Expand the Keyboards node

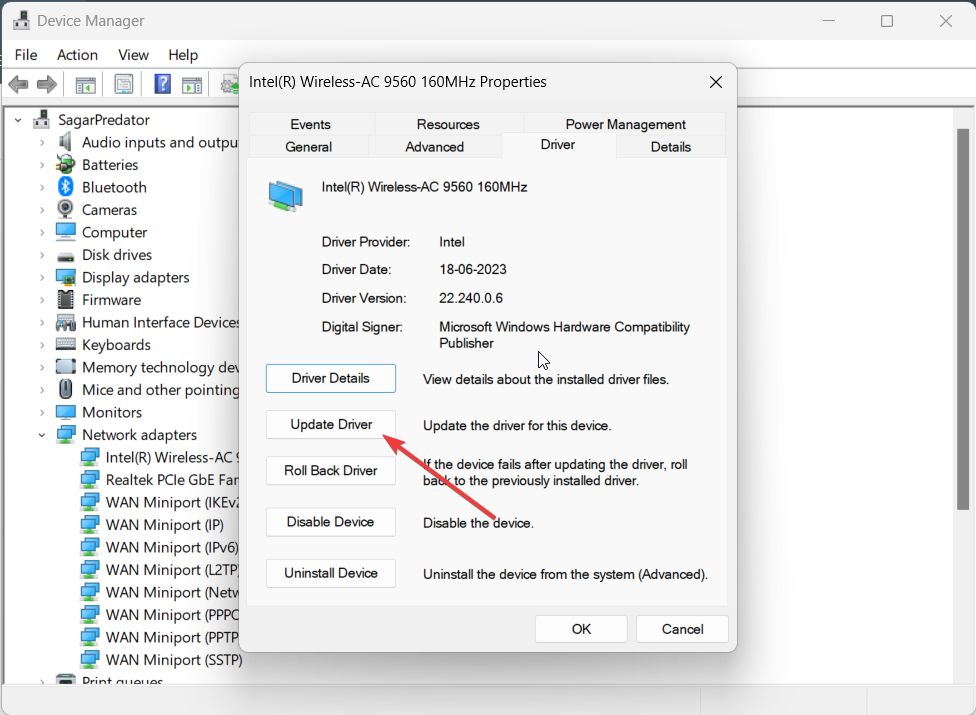click(42, 345)
